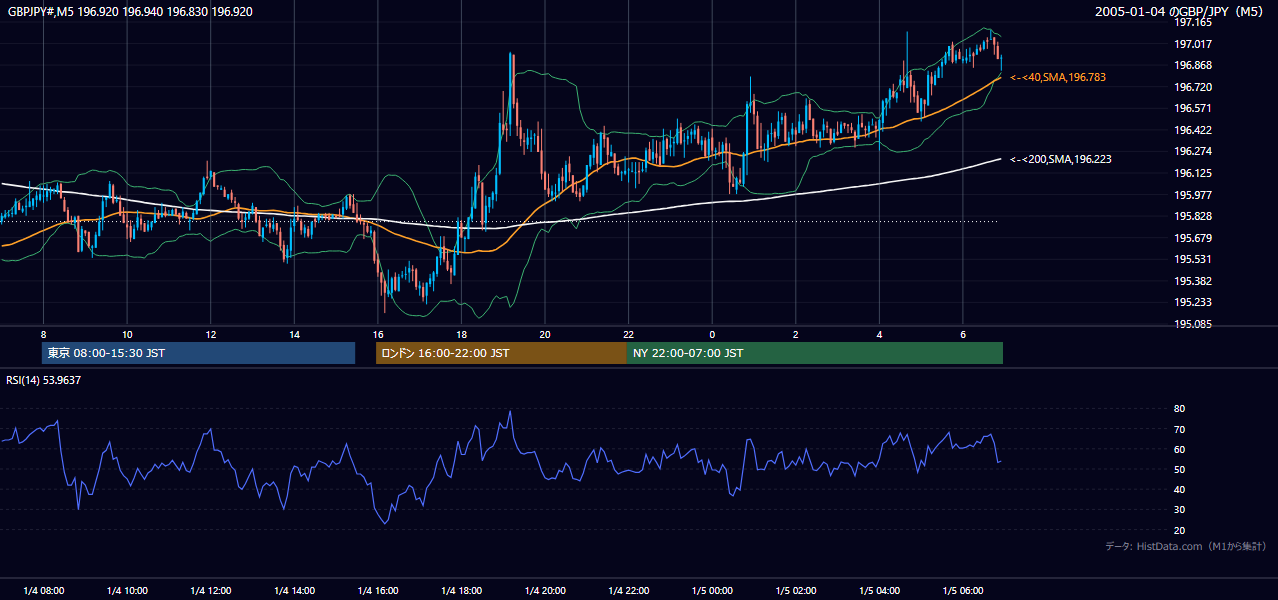
Task: Click the 1/5 04:00 time label
Action: click(880, 590)
